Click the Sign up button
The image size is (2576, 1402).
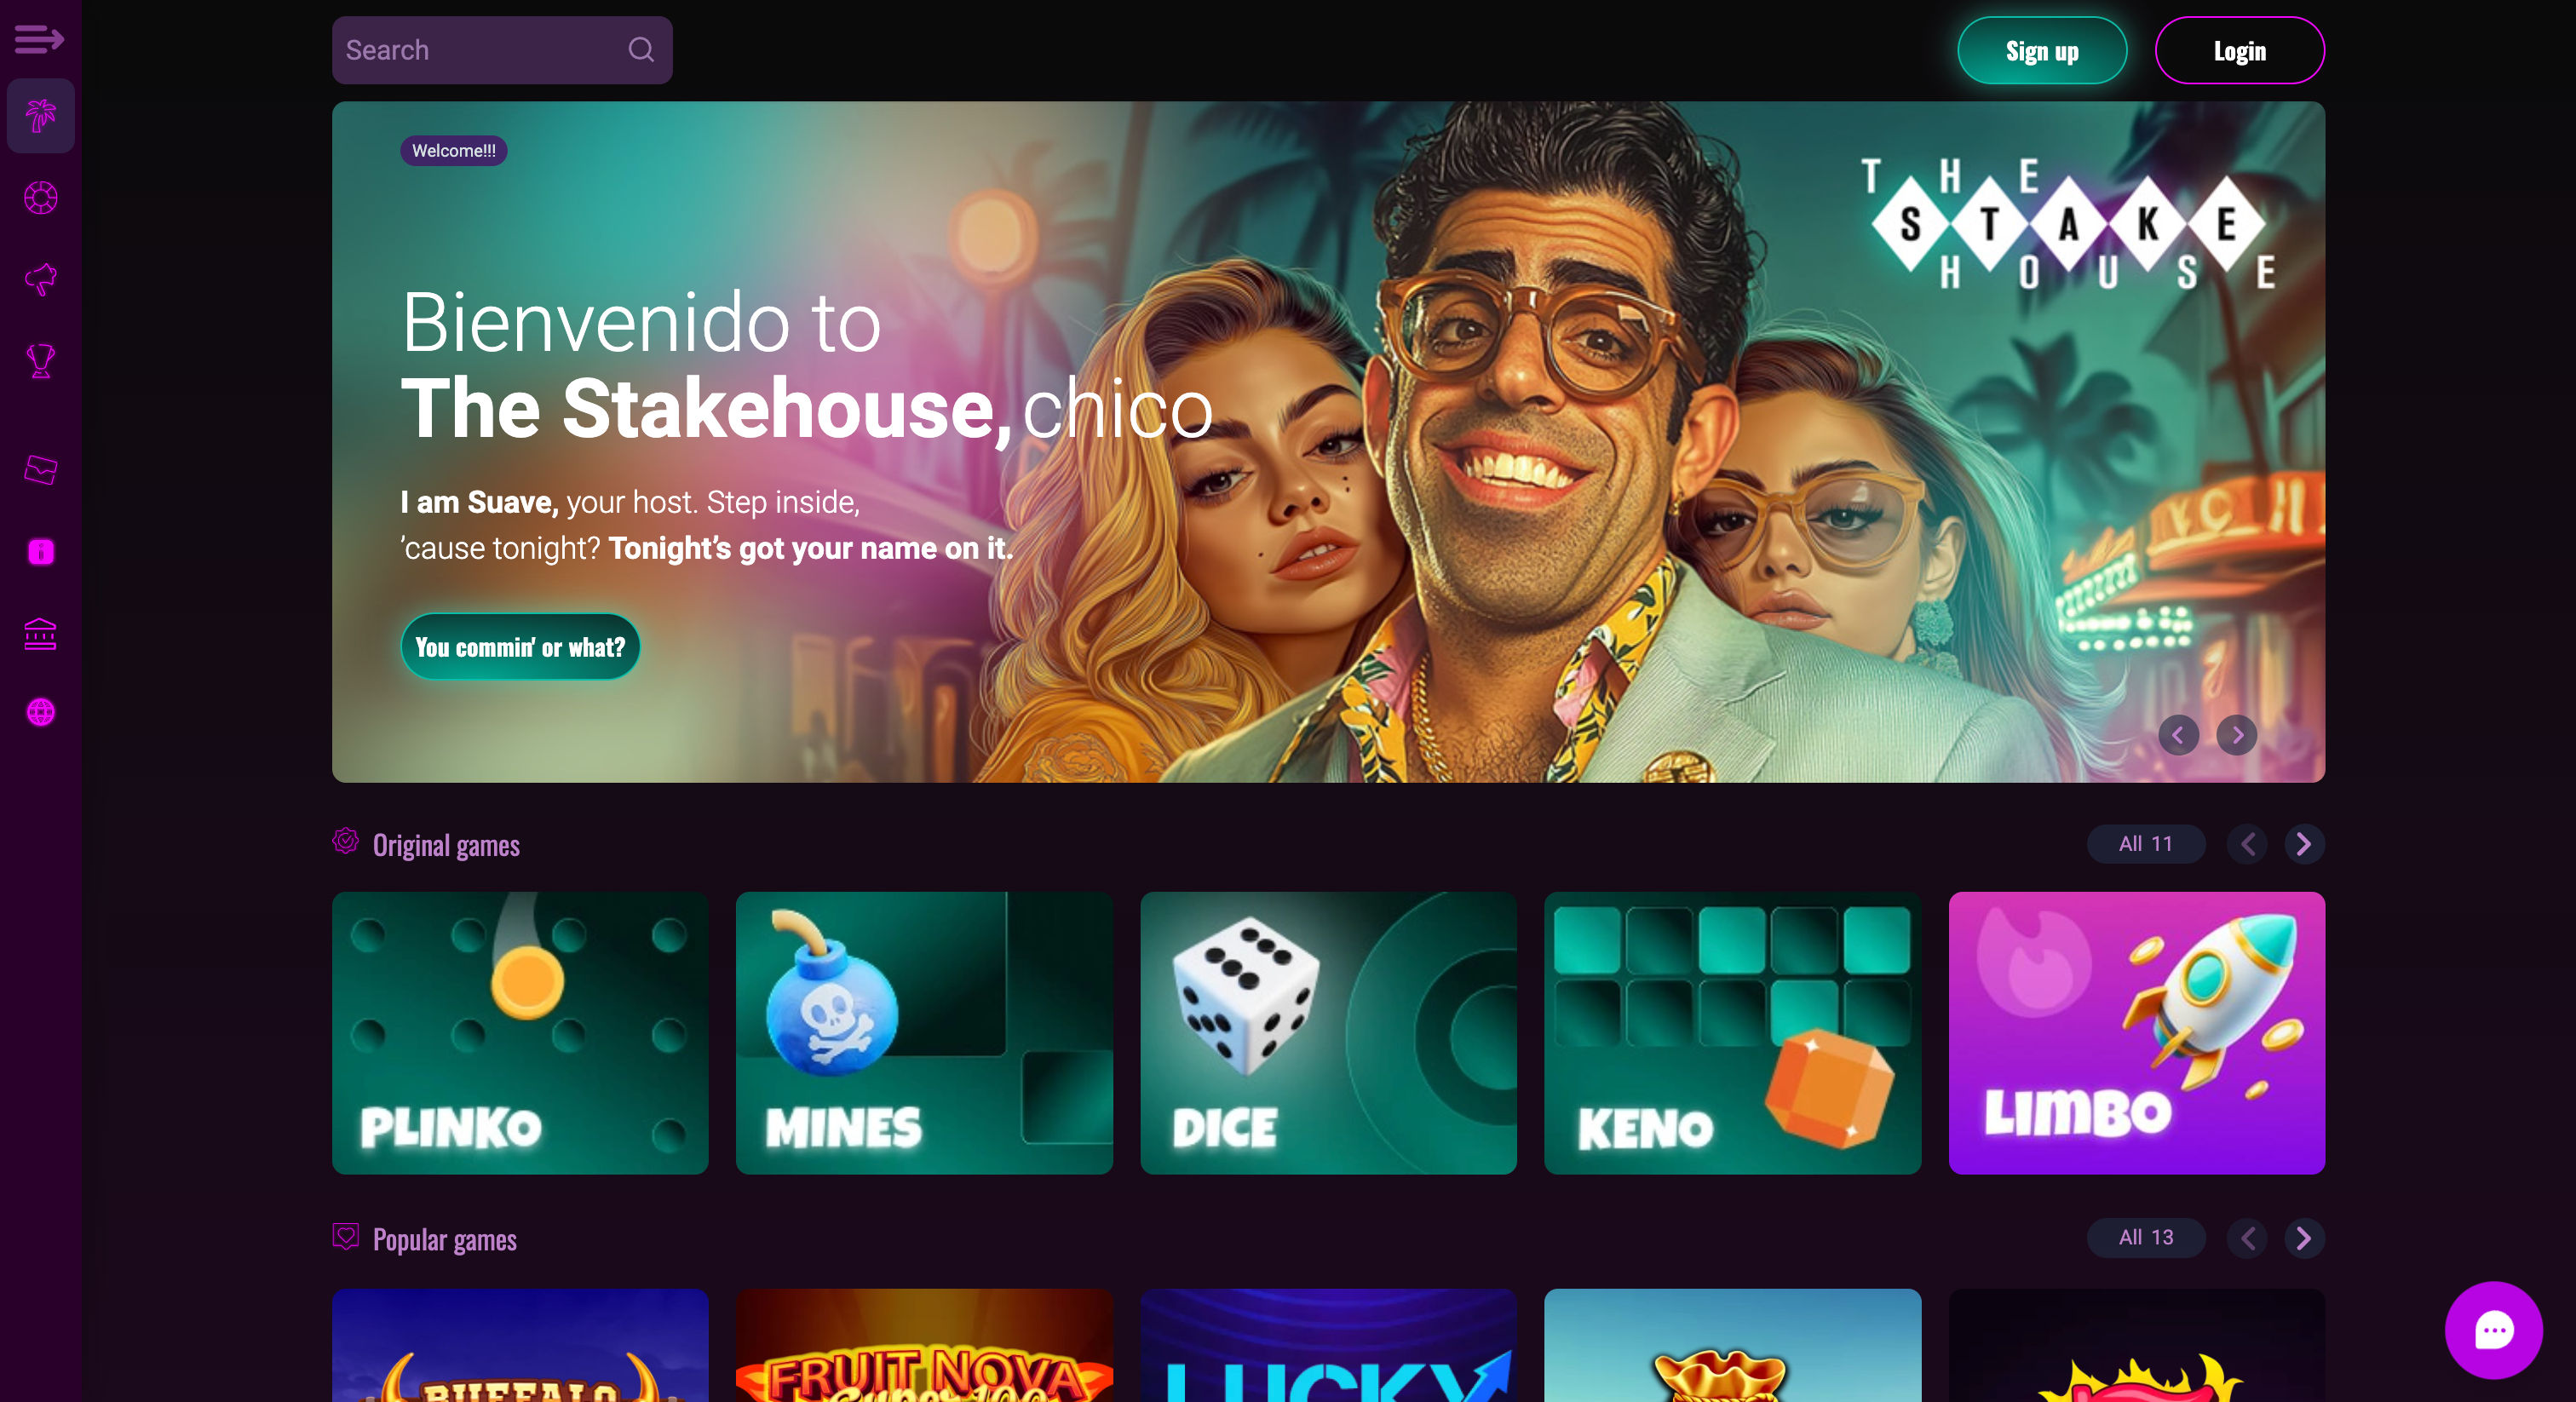(2042, 50)
